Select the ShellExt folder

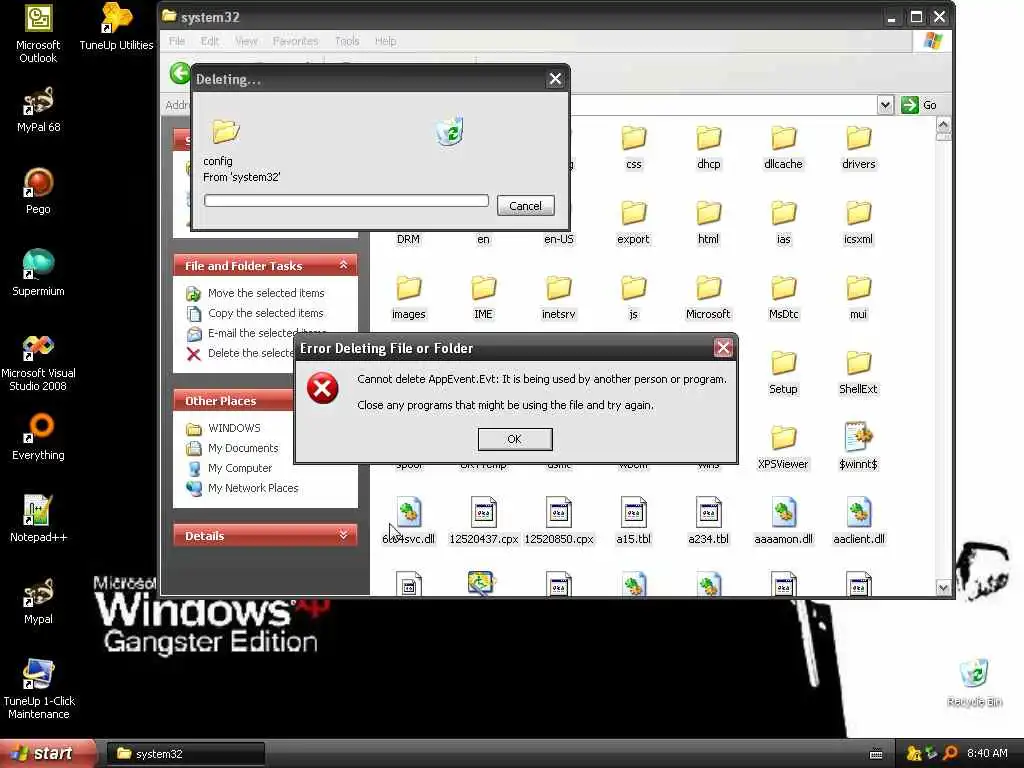(858, 373)
